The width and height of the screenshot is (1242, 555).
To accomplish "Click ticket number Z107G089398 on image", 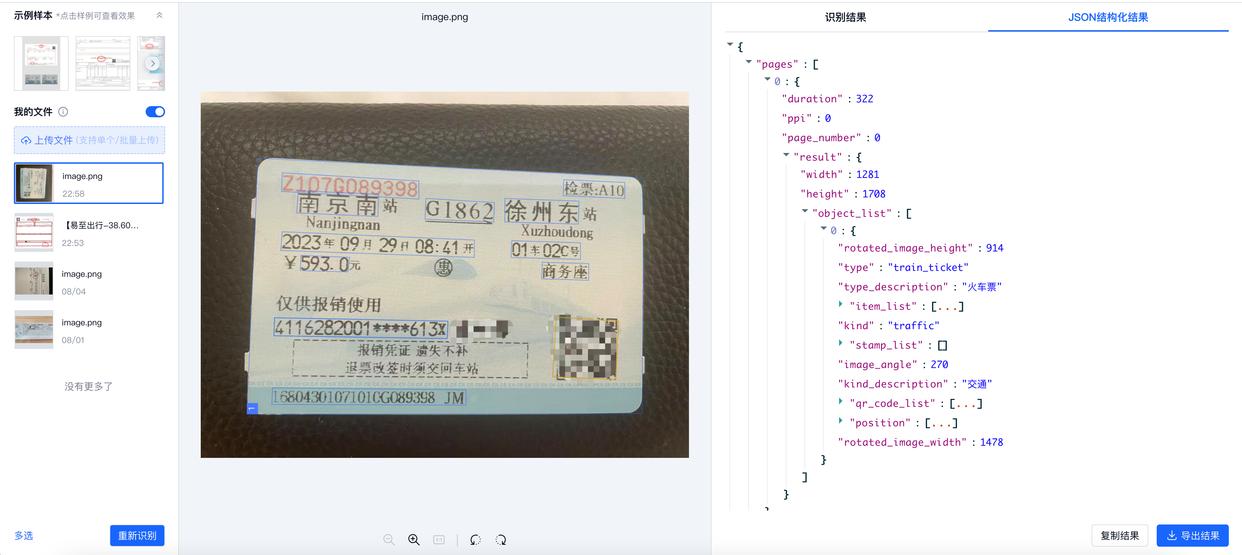I will [x=349, y=187].
